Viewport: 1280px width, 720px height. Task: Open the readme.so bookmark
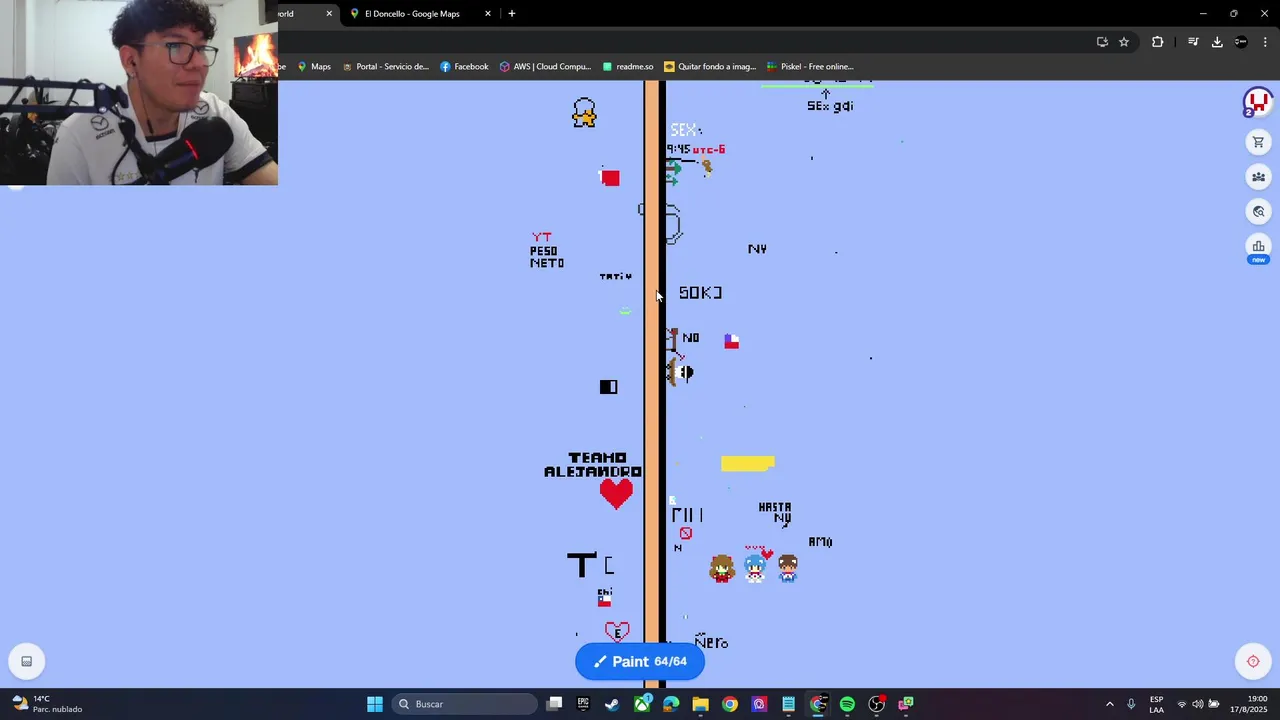(x=627, y=67)
